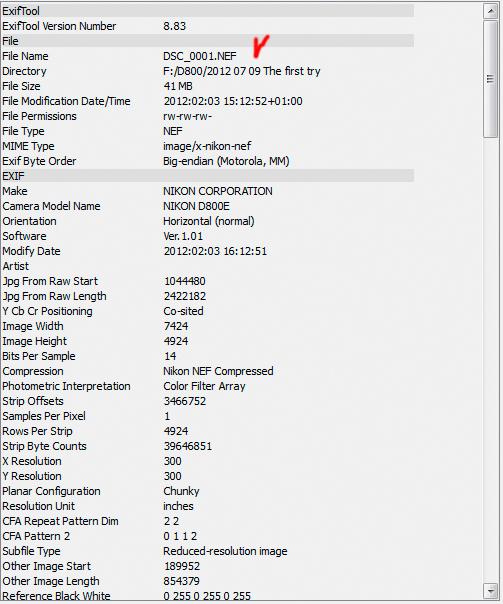Click the Other Image Start value 189952
Screen dimensions: 503x604
(182, 567)
